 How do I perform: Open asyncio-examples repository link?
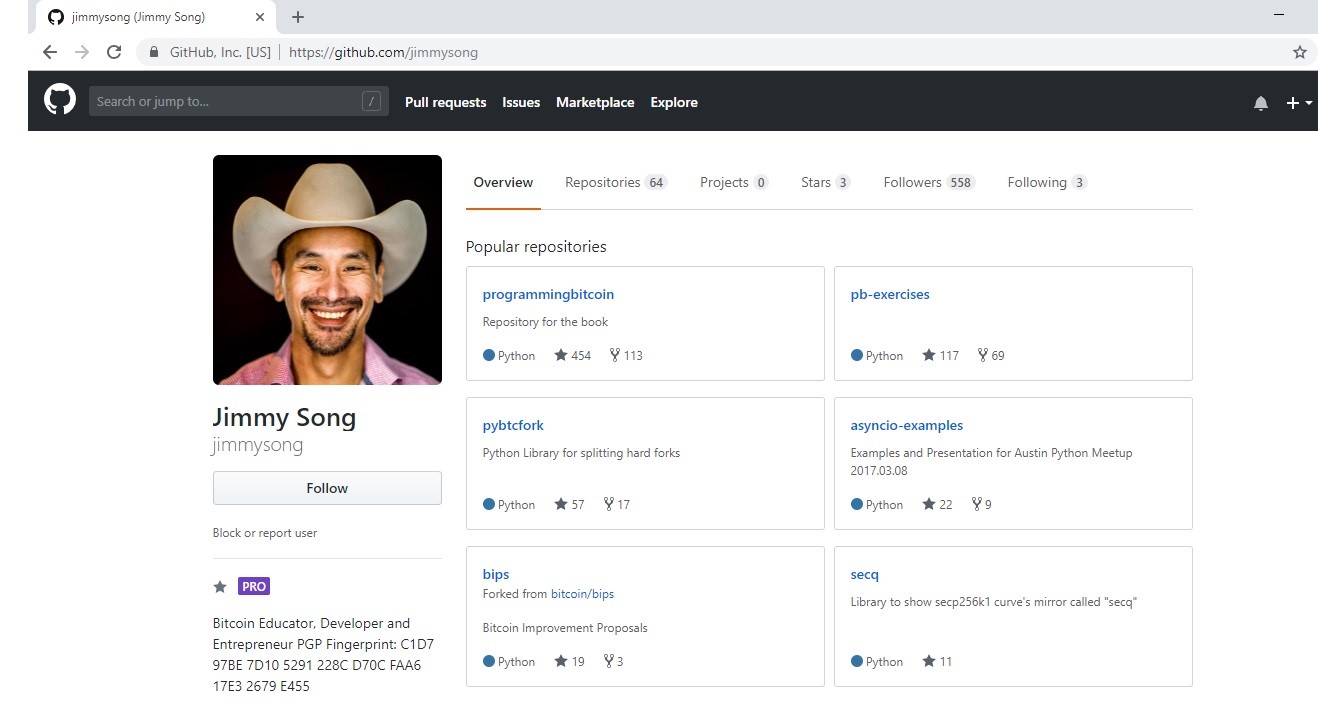click(907, 425)
